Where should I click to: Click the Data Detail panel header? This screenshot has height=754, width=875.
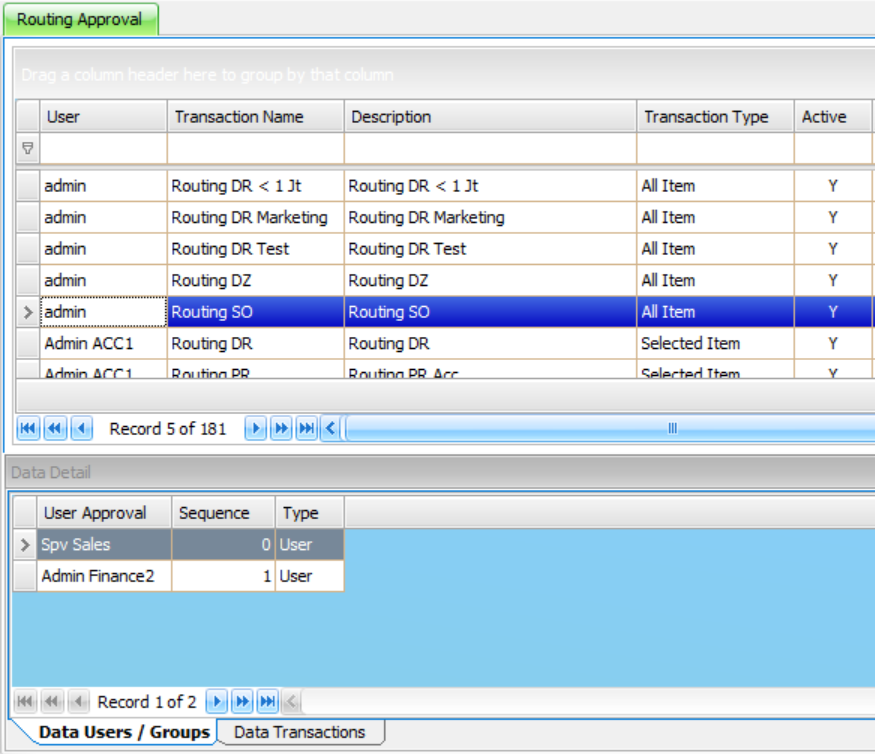(441, 472)
